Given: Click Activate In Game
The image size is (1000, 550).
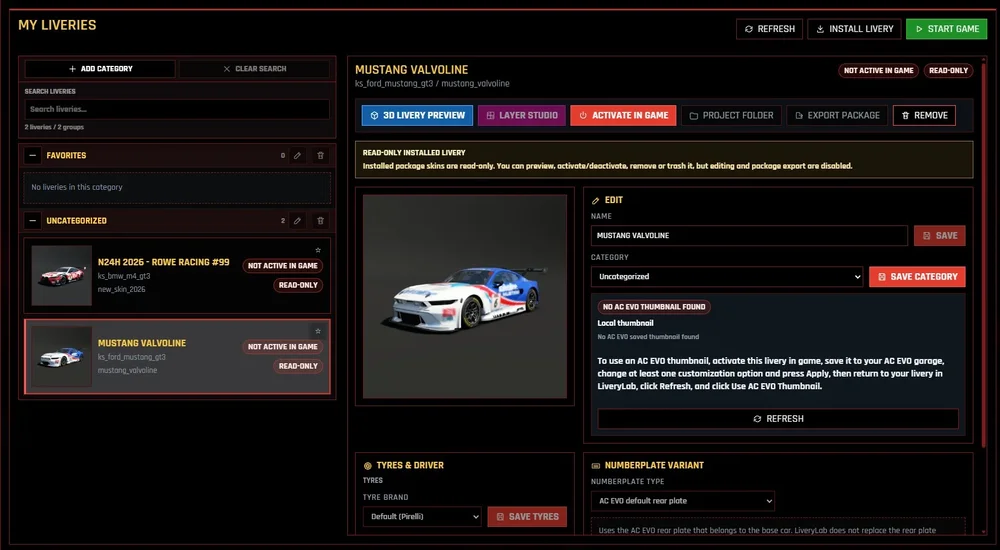Looking at the screenshot, I should (x=623, y=115).
